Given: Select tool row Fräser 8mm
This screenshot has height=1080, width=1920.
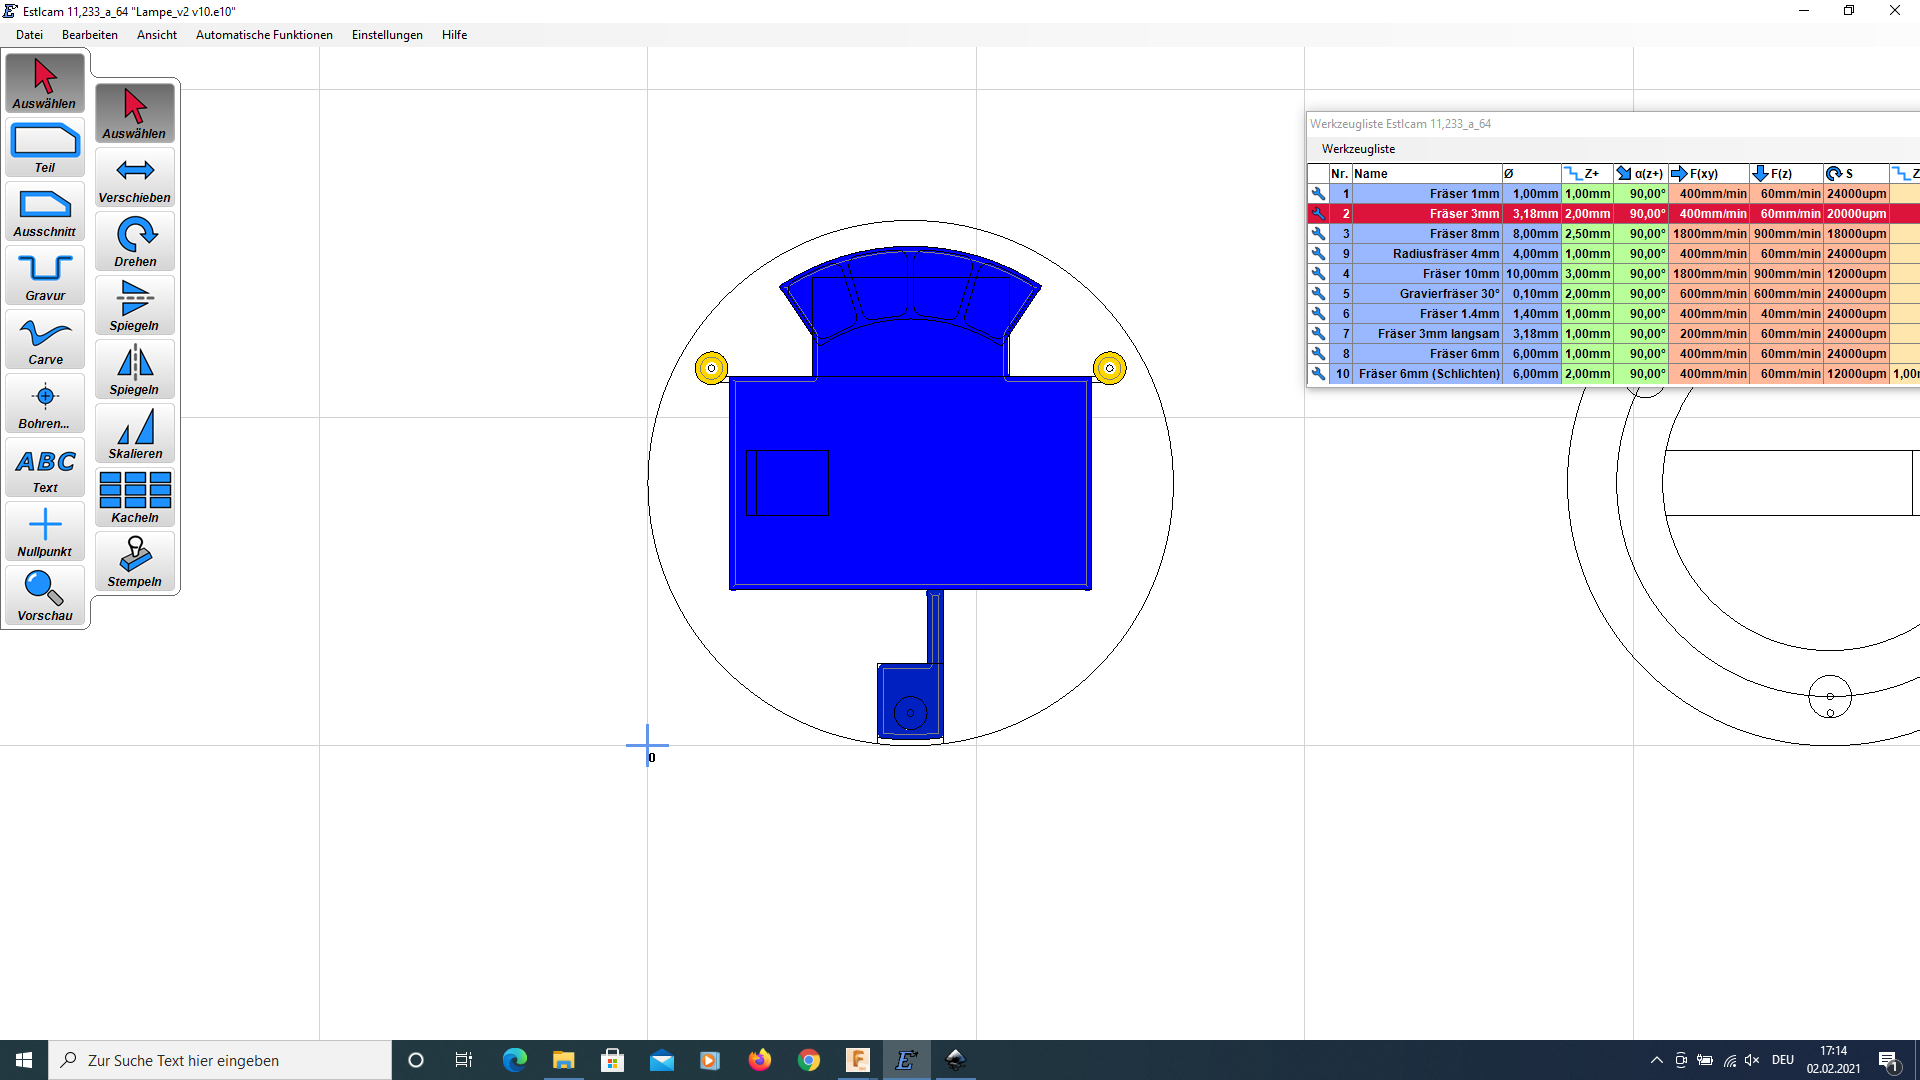Looking at the screenshot, I should coord(1464,234).
